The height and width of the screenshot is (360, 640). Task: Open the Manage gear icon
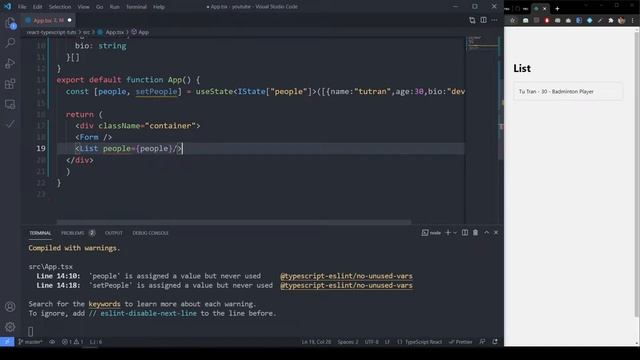tap(10, 327)
